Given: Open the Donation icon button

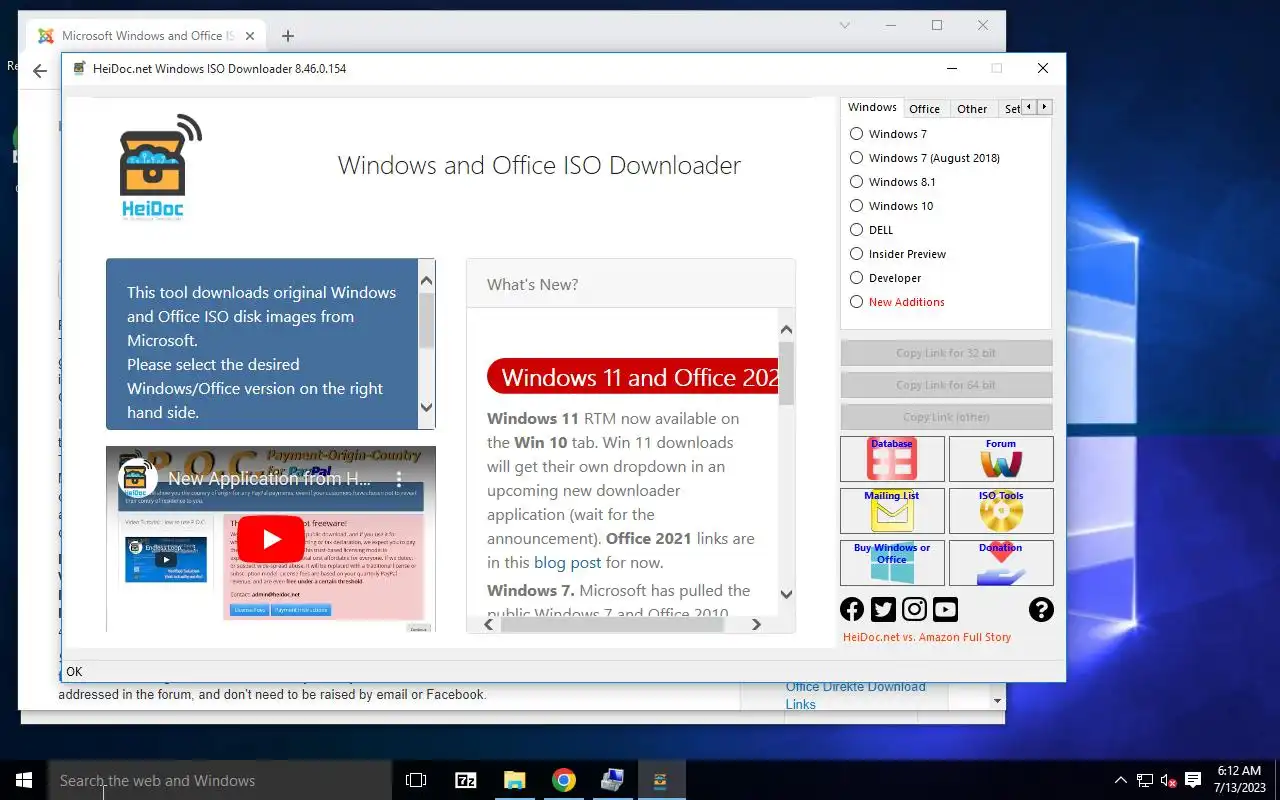Looking at the screenshot, I should 1001,563.
